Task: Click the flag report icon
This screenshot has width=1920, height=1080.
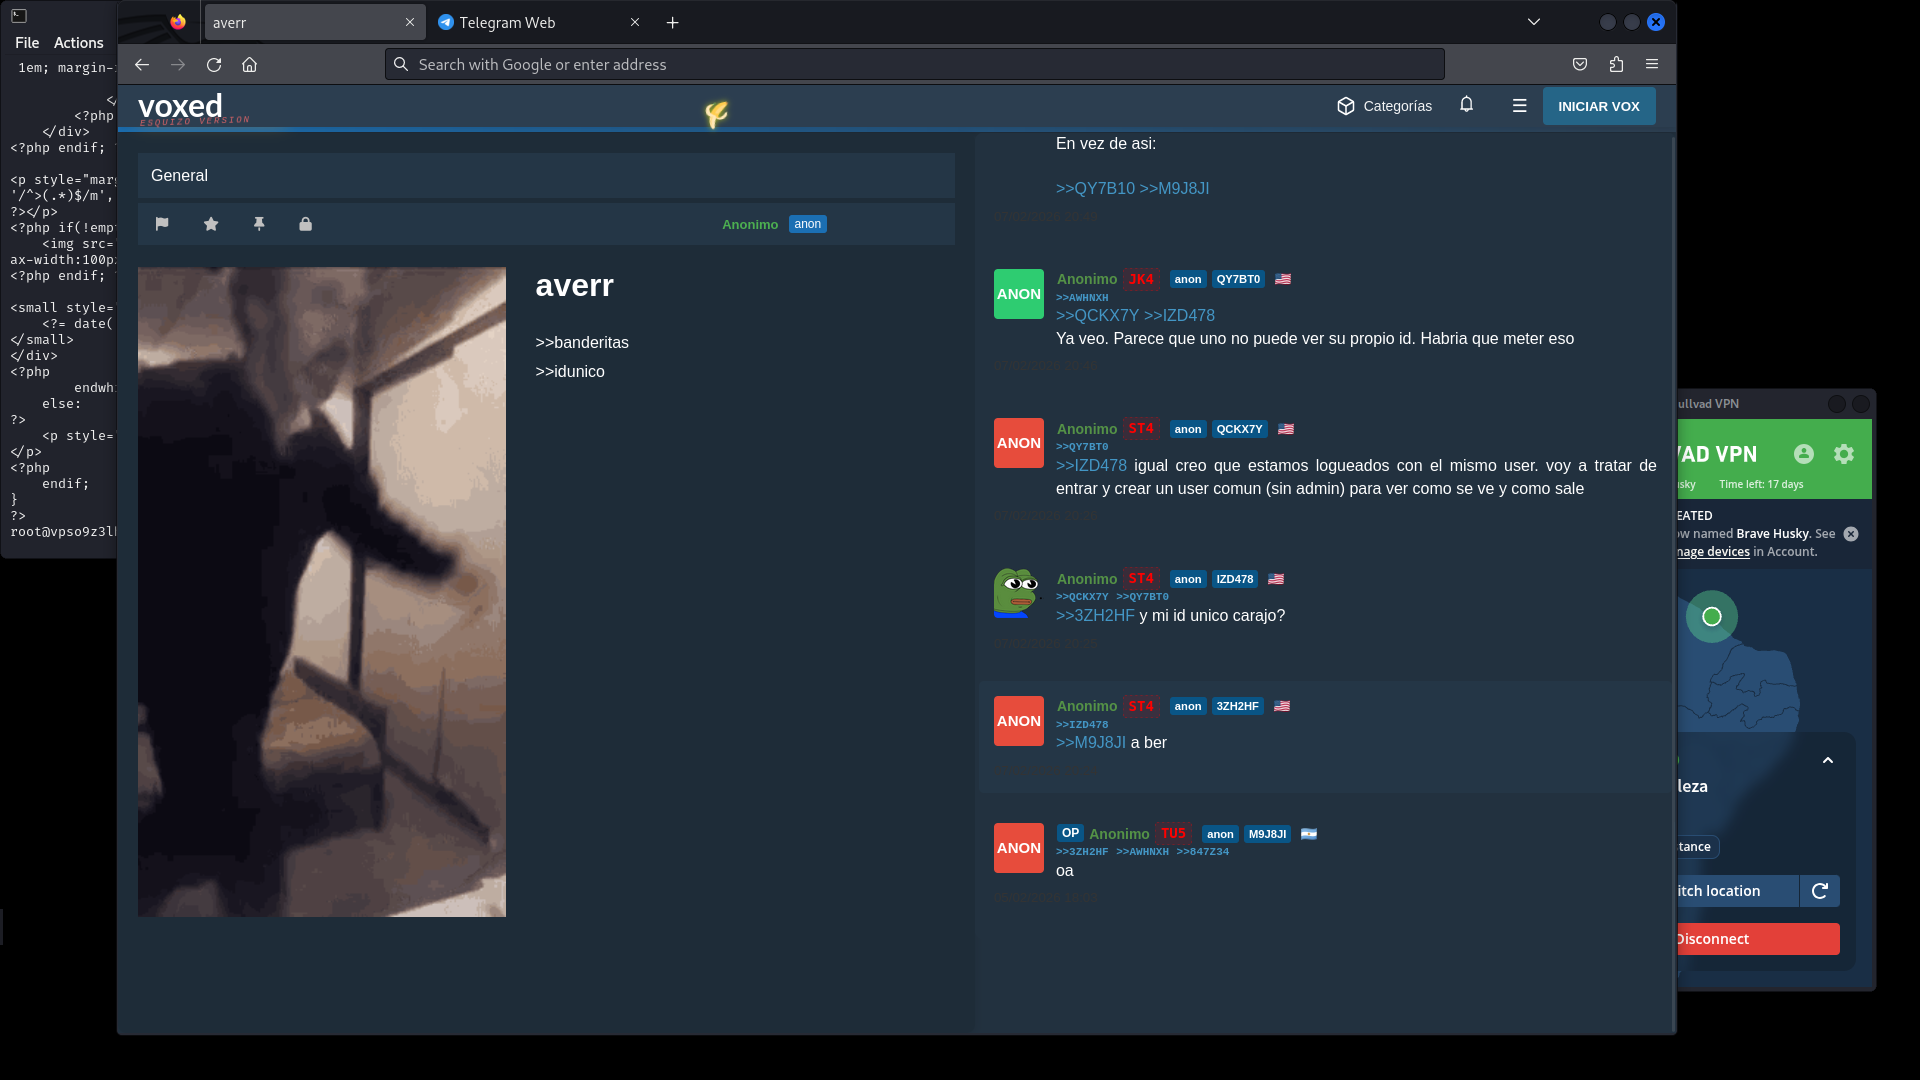Action: point(162,224)
